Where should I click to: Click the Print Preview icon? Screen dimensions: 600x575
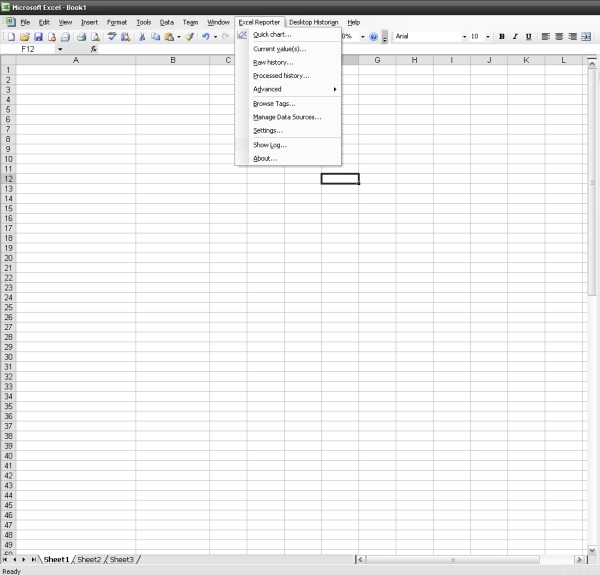95,37
